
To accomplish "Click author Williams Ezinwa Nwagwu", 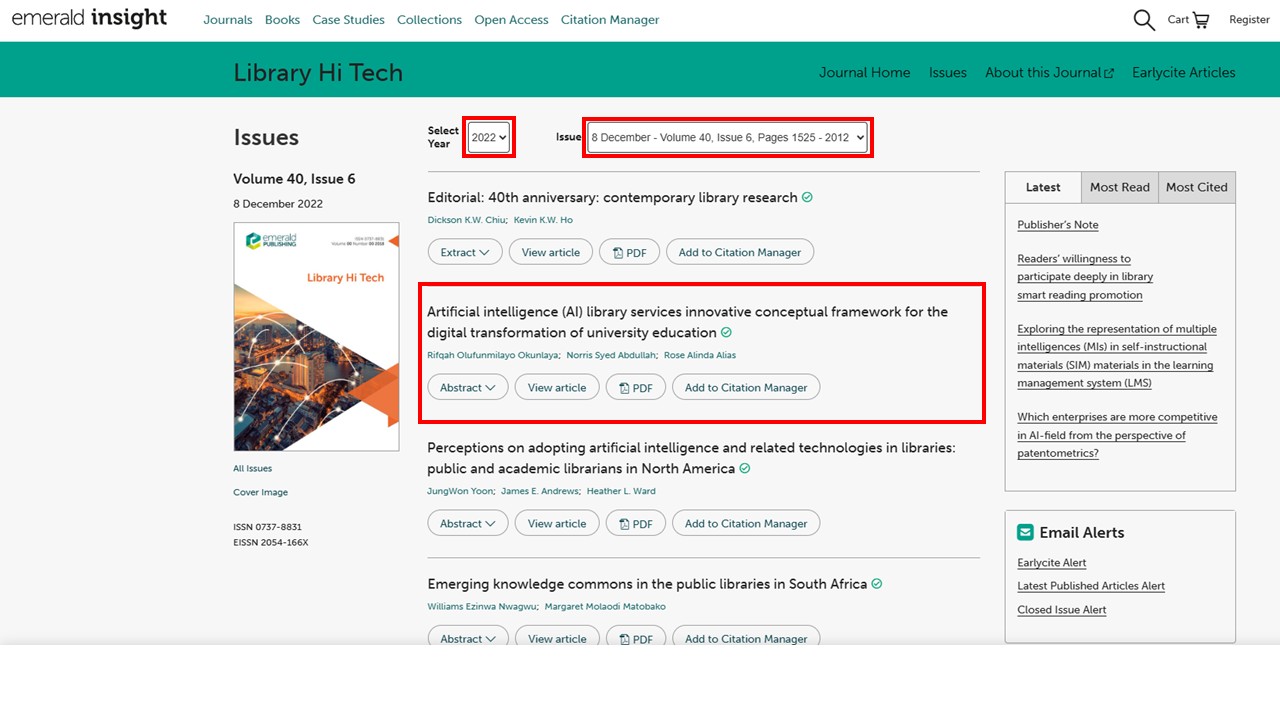I will [482, 606].
